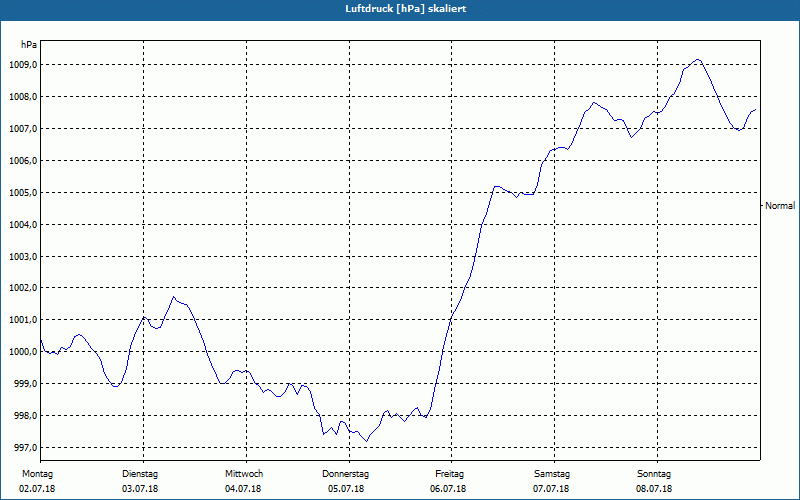This screenshot has height=500, width=800.
Task: Click the date 05.07.18
Action: 346,489
